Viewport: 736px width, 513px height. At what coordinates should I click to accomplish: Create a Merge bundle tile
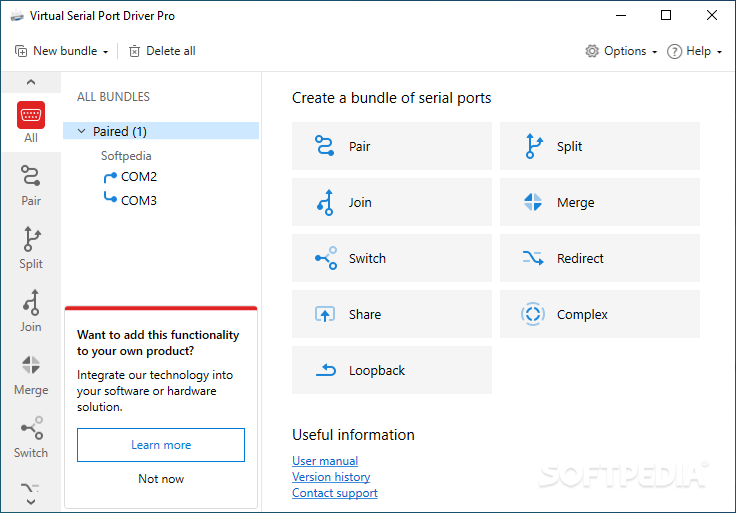[x=600, y=202]
